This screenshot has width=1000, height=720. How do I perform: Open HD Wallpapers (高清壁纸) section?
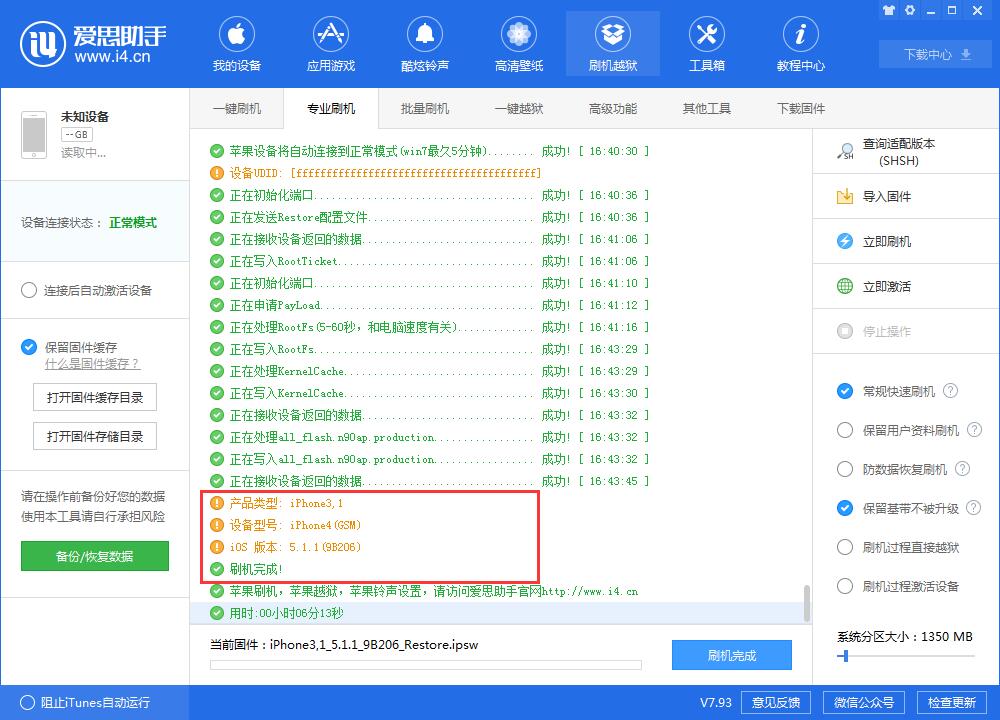point(519,45)
